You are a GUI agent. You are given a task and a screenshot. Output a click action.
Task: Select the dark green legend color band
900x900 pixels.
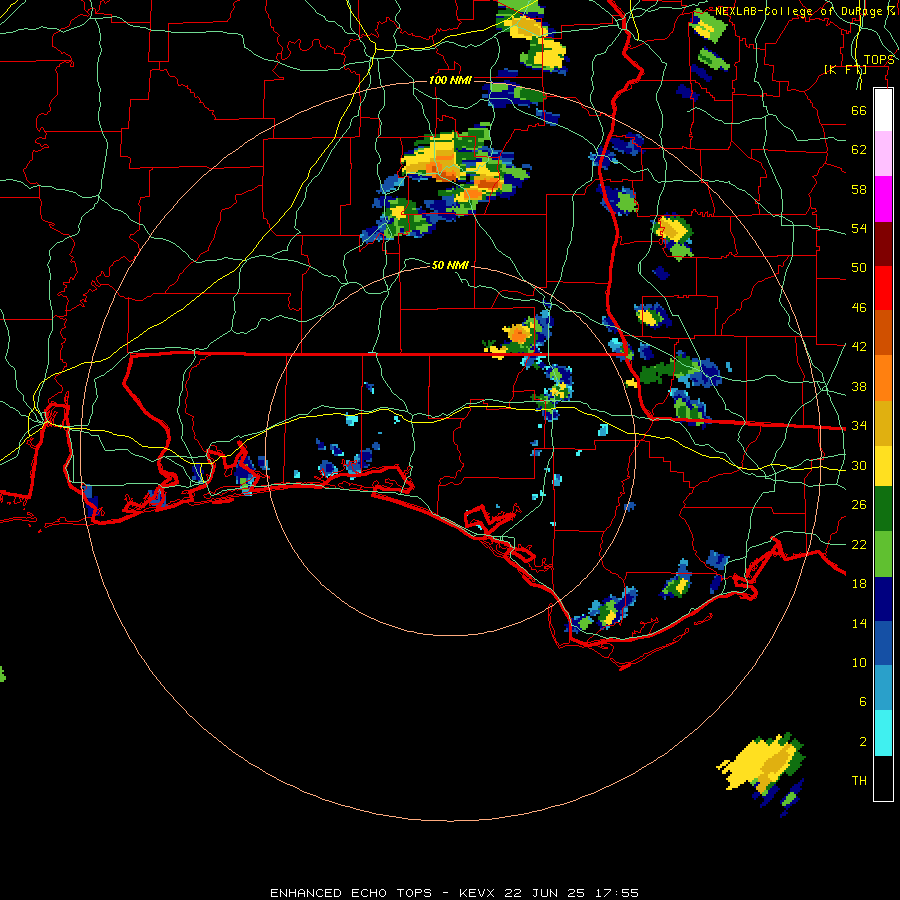(x=883, y=509)
